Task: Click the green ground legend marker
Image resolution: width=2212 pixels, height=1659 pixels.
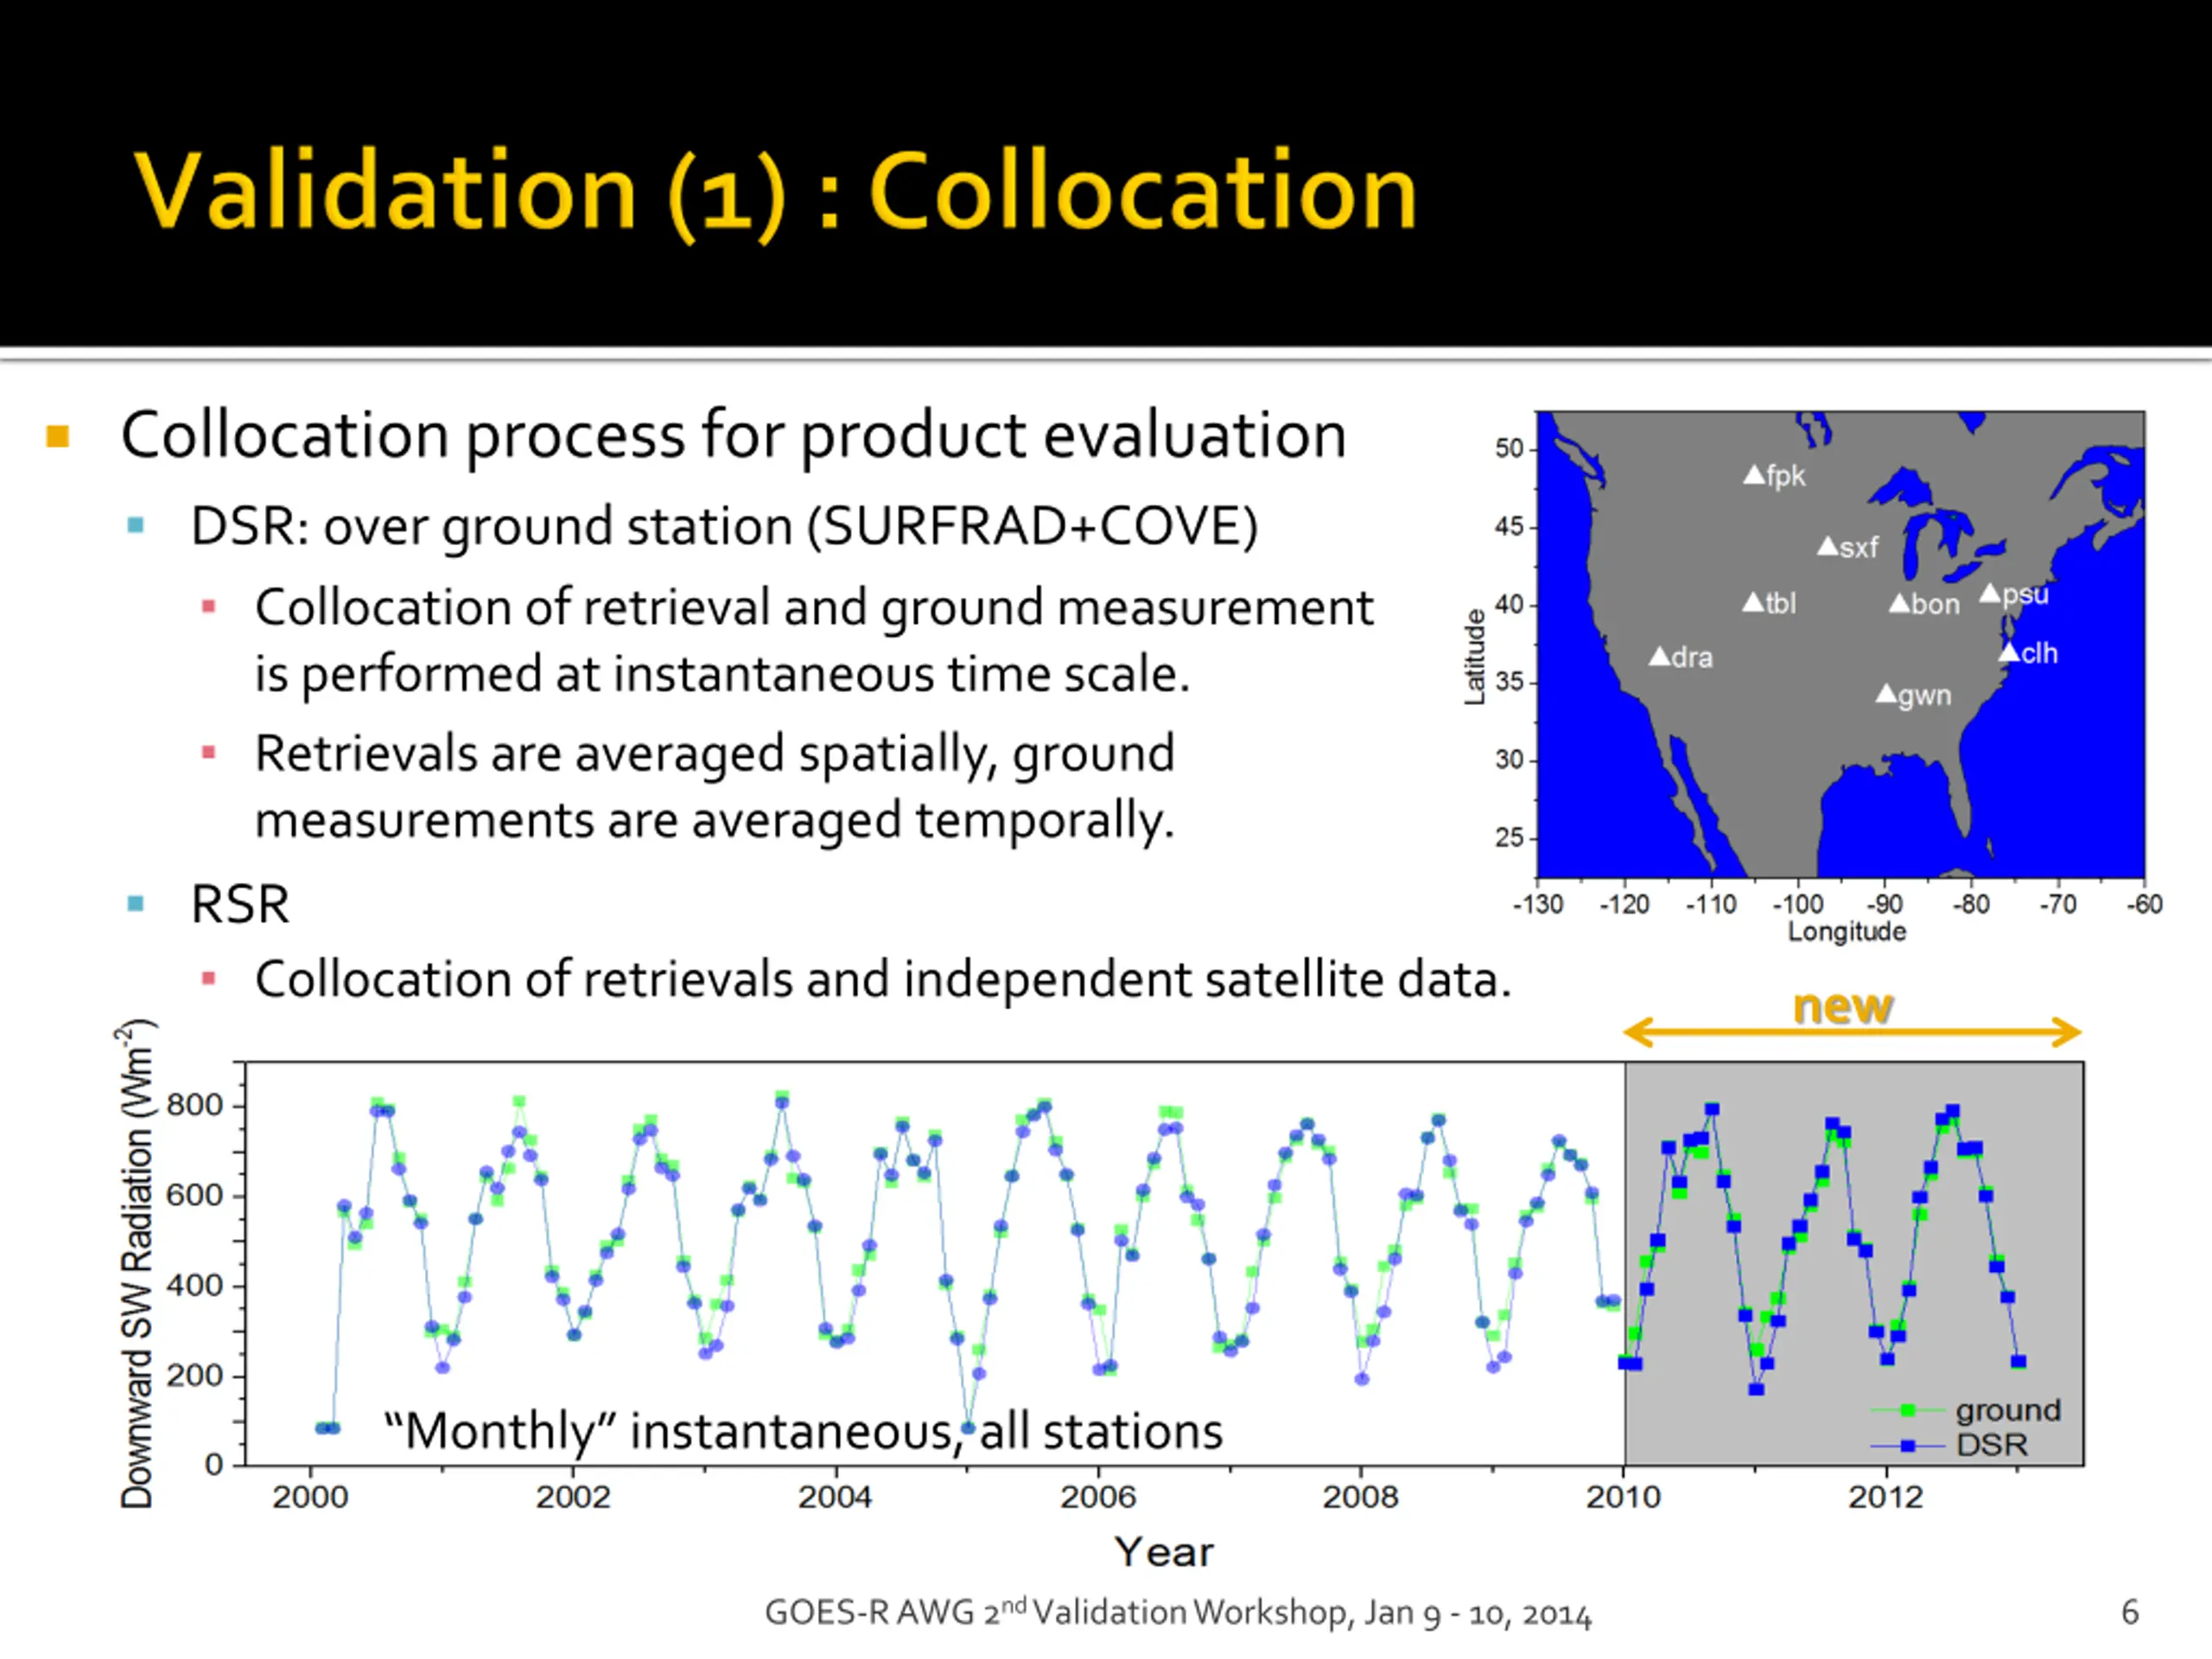Action: click(x=1907, y=1410)
